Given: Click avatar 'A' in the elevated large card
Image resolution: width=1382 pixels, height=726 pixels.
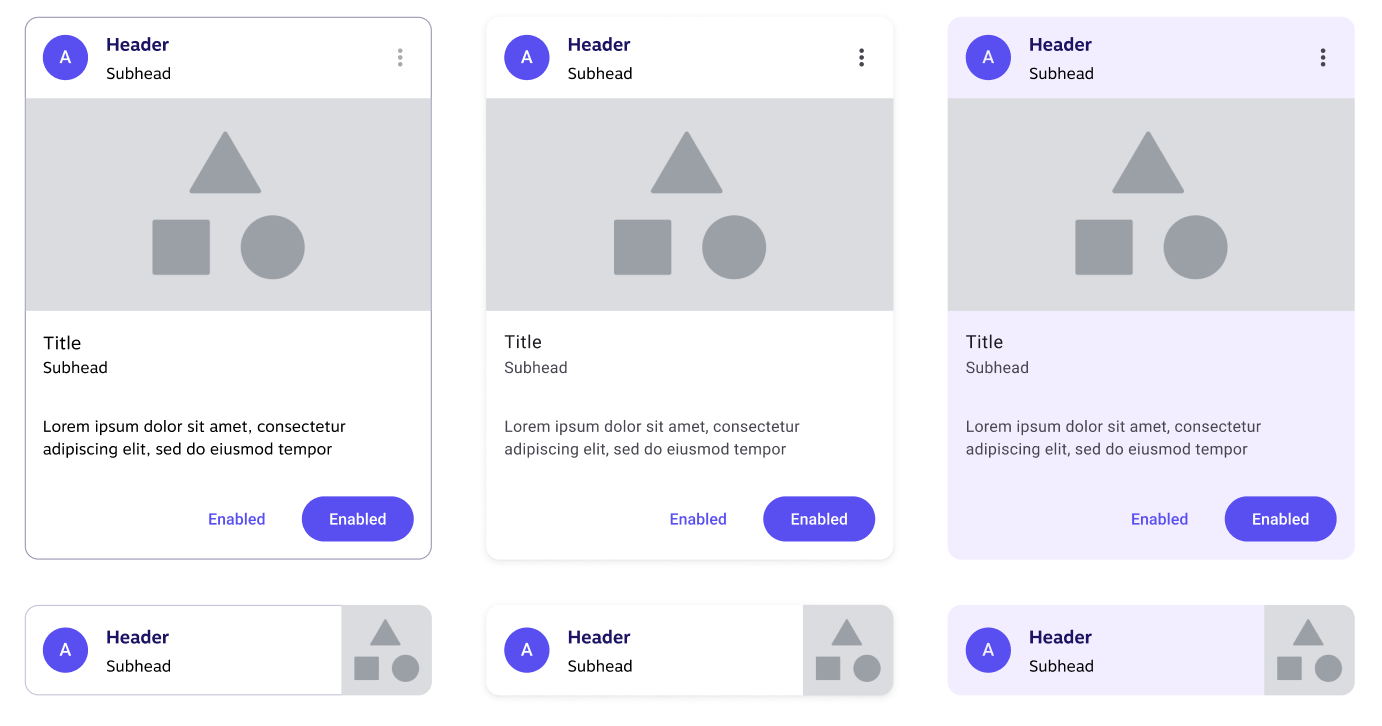Looking at the screenshot, I should click(x=527, y=58).
